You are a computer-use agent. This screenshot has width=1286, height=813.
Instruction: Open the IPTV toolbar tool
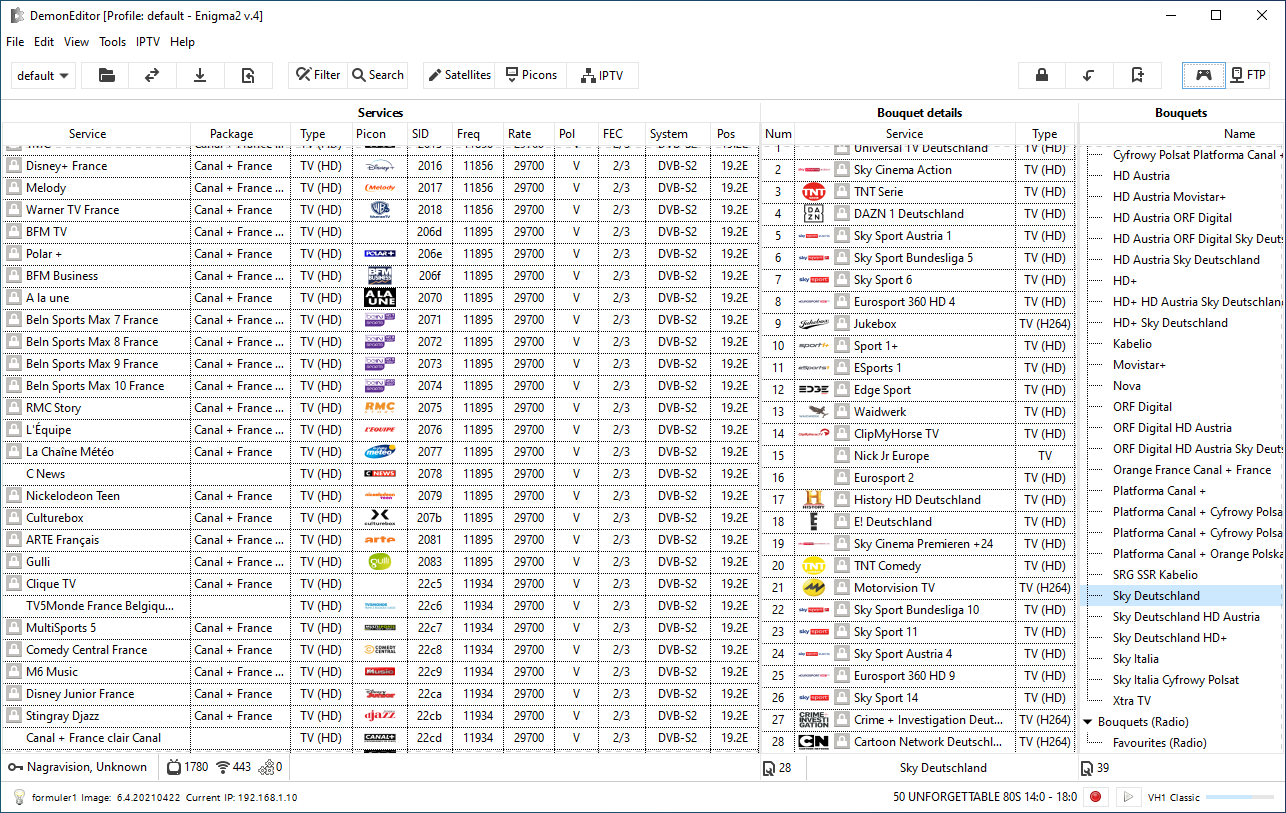coord(602,75)
